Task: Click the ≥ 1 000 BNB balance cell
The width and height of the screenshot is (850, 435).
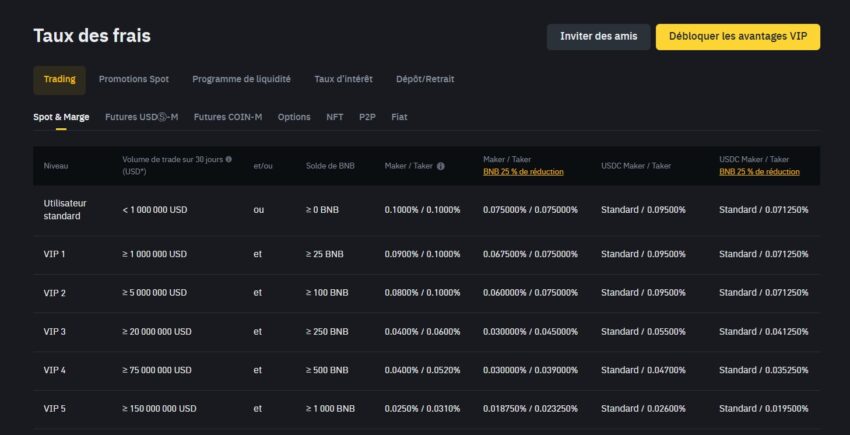Action: (x=330, y=408)
